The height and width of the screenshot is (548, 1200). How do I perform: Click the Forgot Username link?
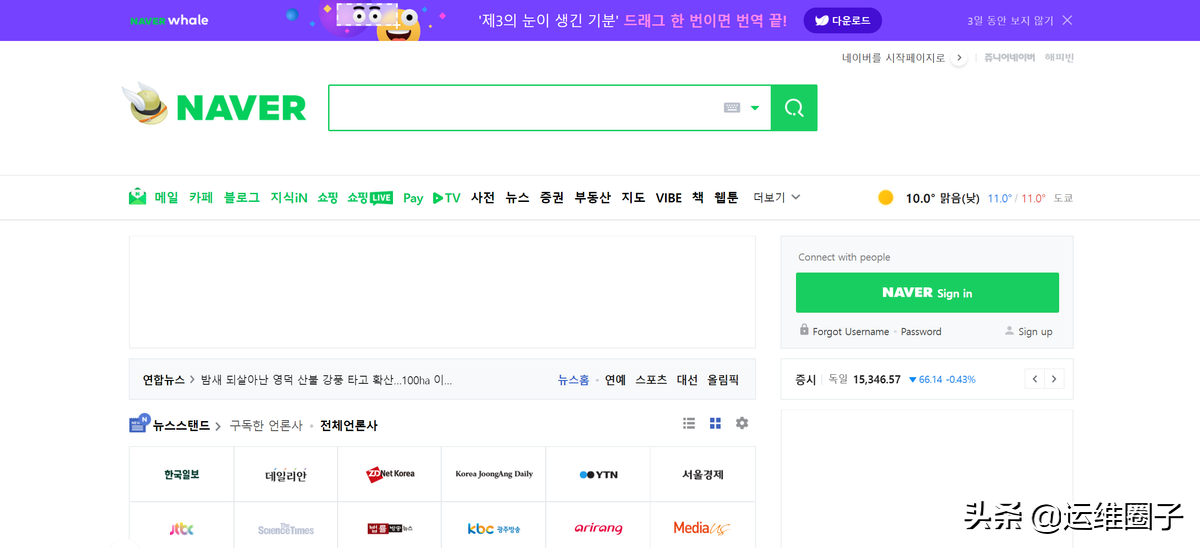[850, 332]
